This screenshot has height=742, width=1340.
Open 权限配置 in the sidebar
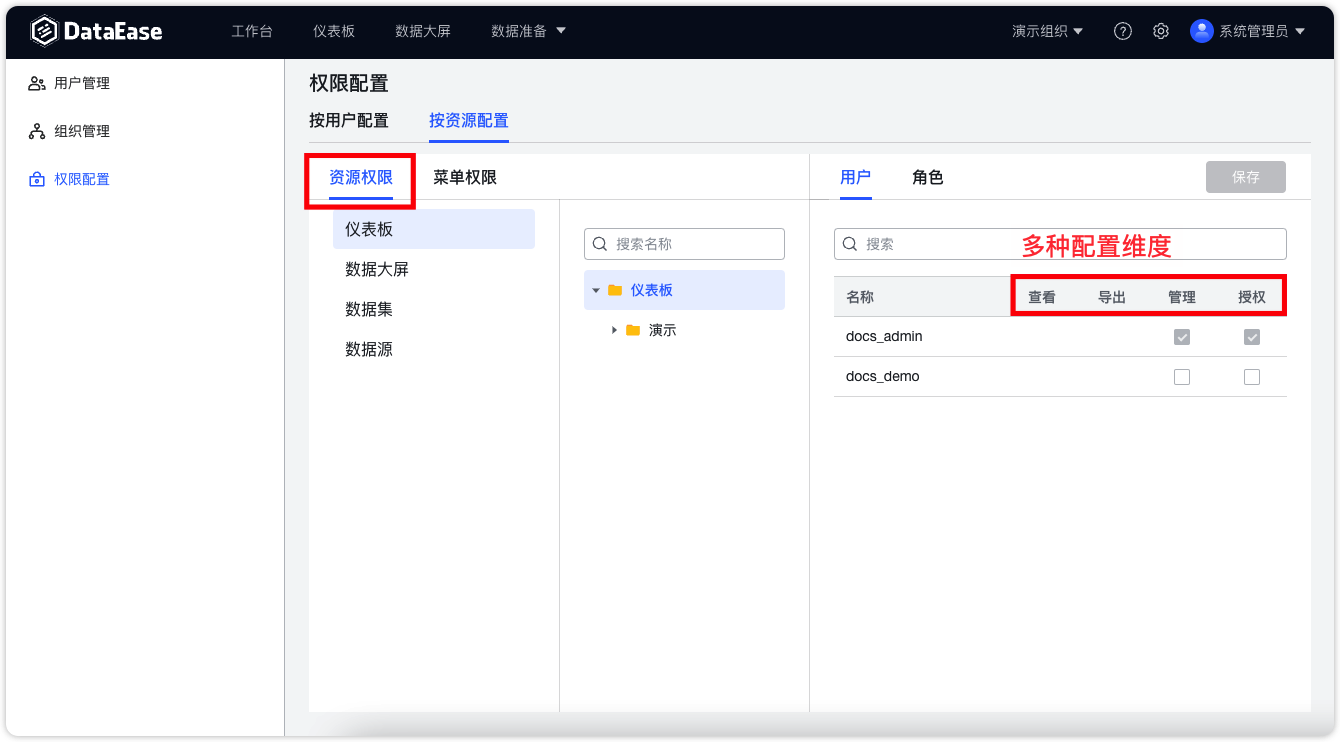(82, 179)
